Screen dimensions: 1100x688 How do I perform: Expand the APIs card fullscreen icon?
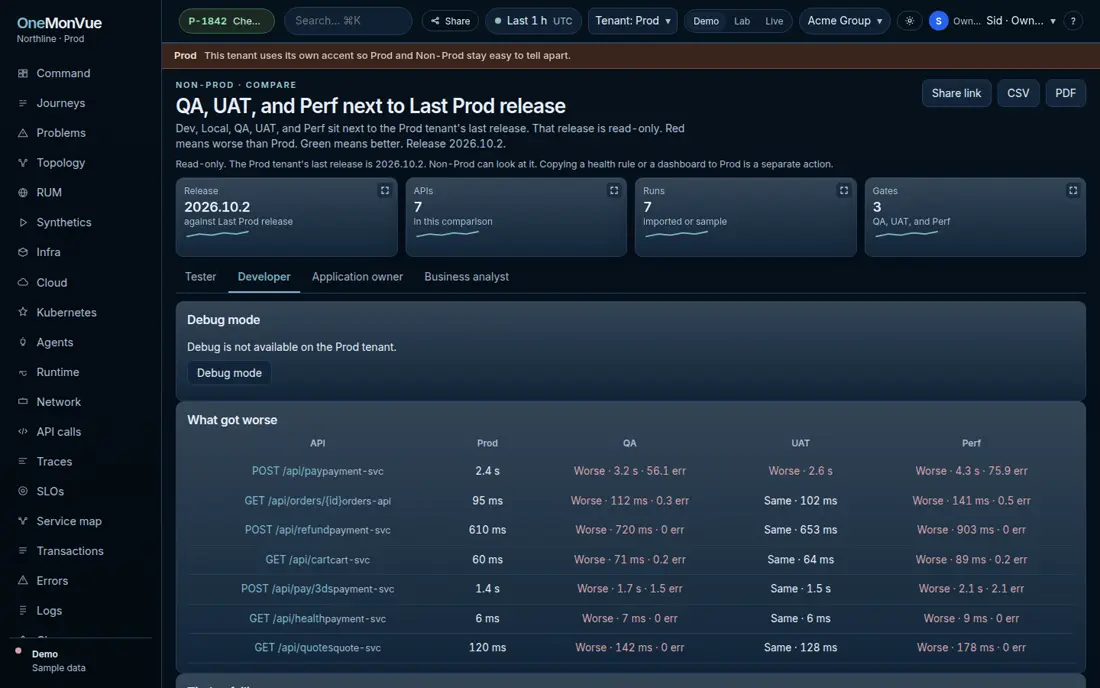[x=614, y=190]
